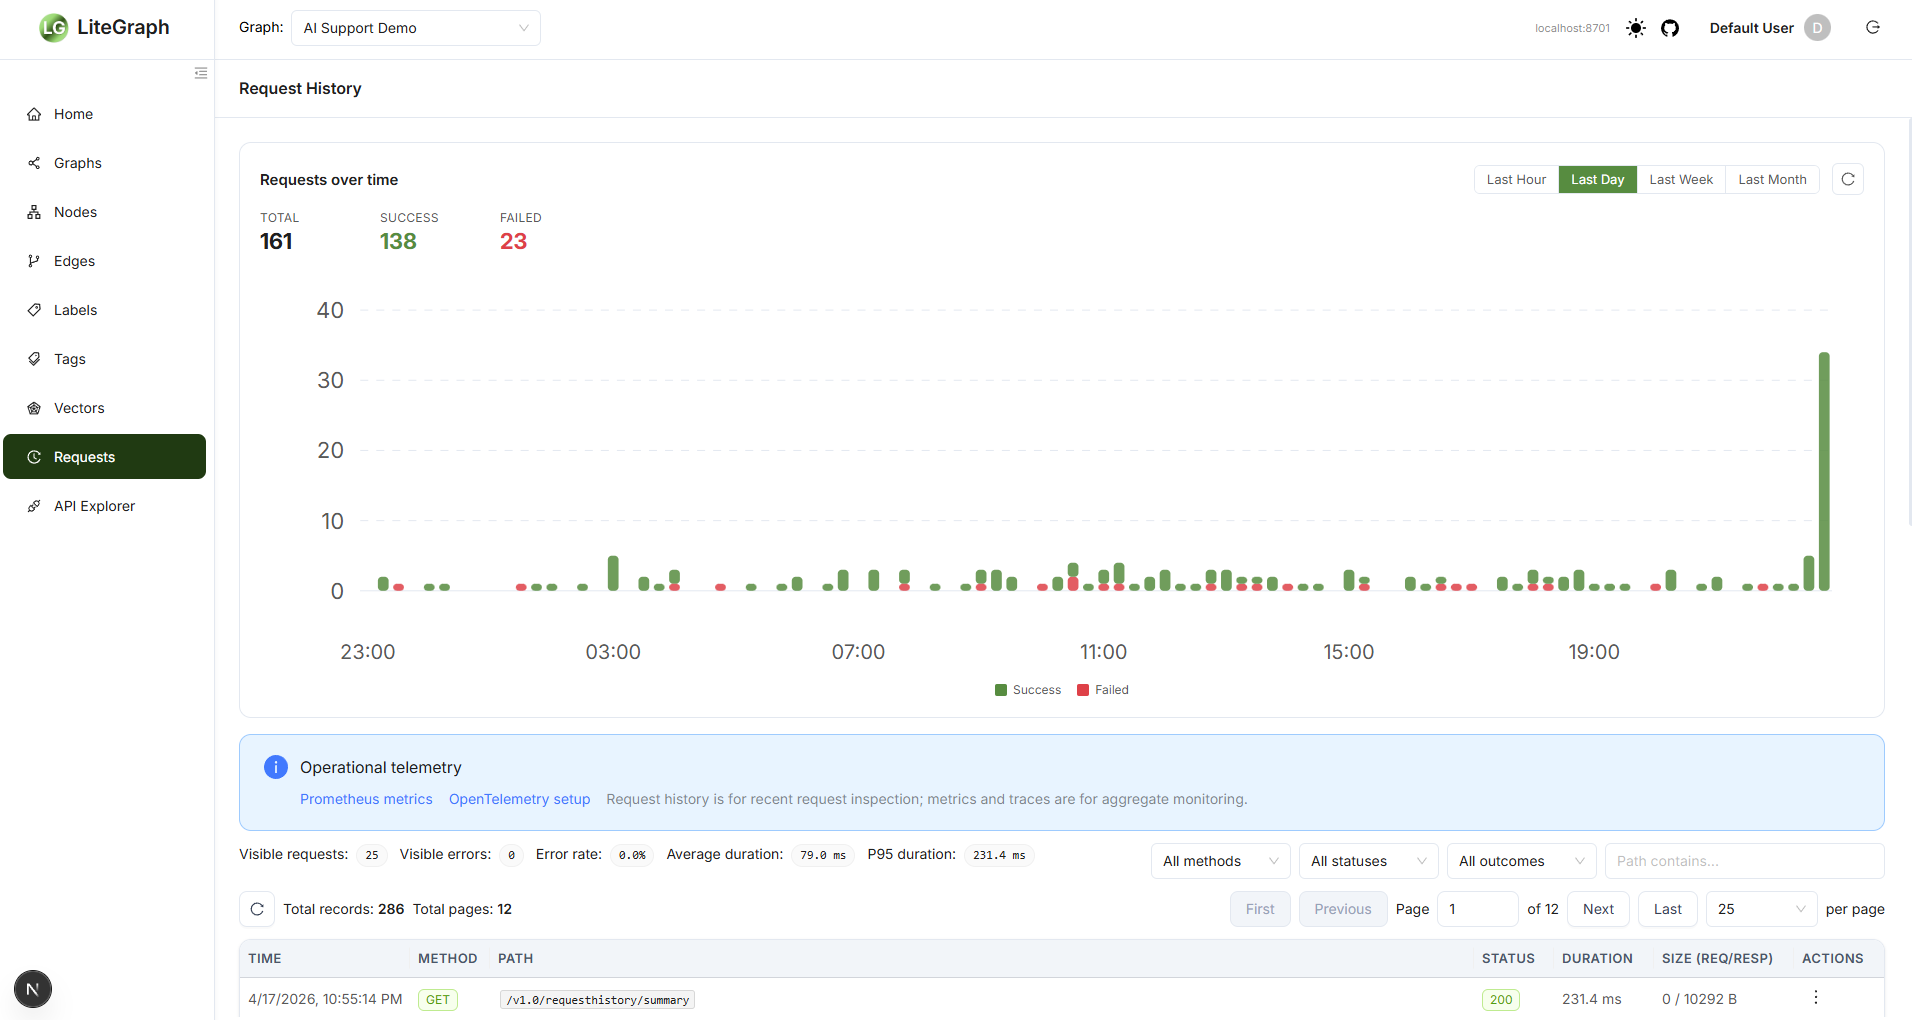Switch to the Last Week time range
This screenshot has width=1912, height=1020.
(x=1680, y=179)
